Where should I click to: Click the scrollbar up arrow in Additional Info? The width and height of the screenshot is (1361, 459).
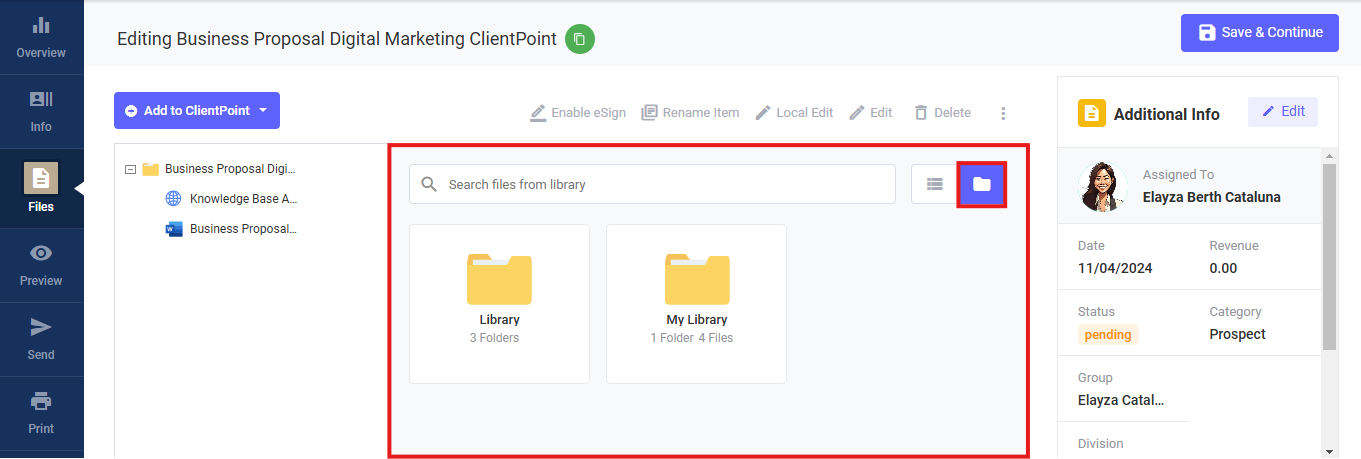pos(1329,157)
